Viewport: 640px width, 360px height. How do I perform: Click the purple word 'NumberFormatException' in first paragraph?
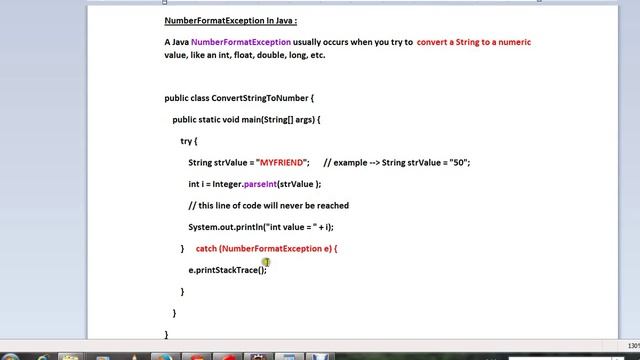point(241,42)
